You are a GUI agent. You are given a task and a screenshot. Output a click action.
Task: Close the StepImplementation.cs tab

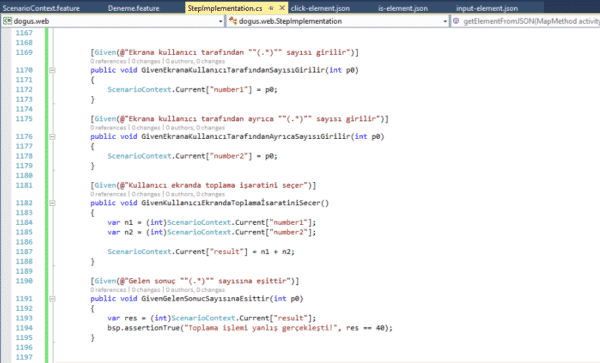282,8
